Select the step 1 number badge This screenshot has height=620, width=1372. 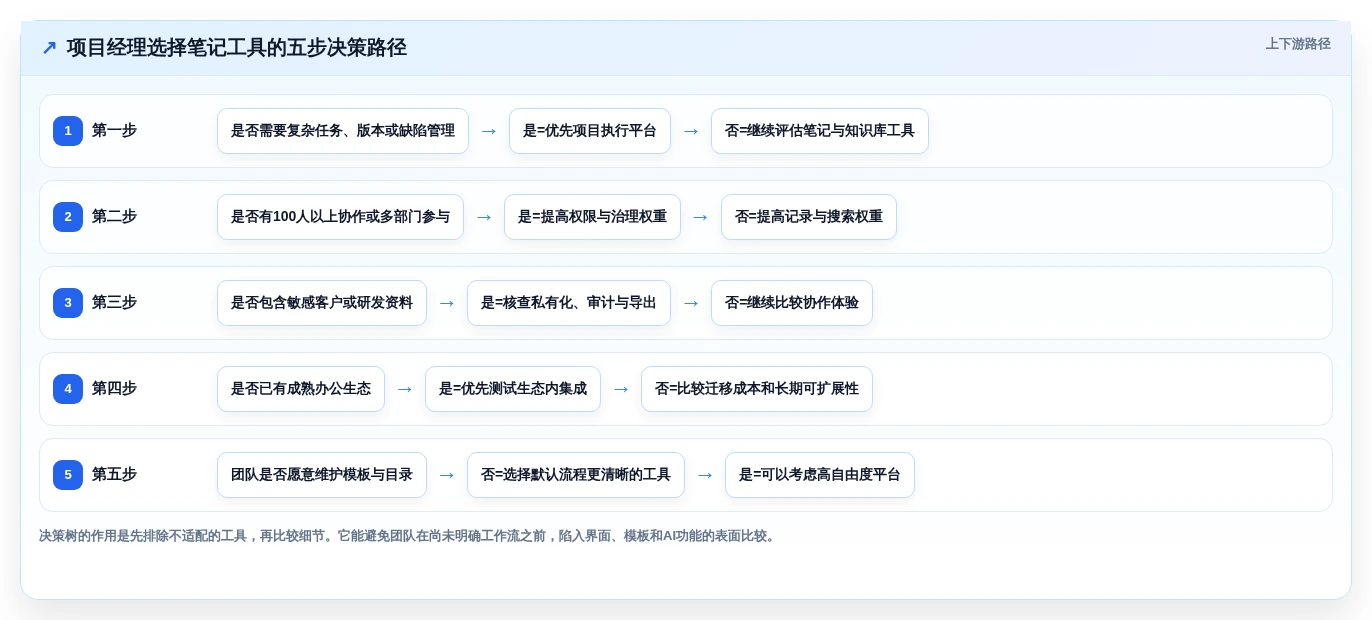point(68,131)
